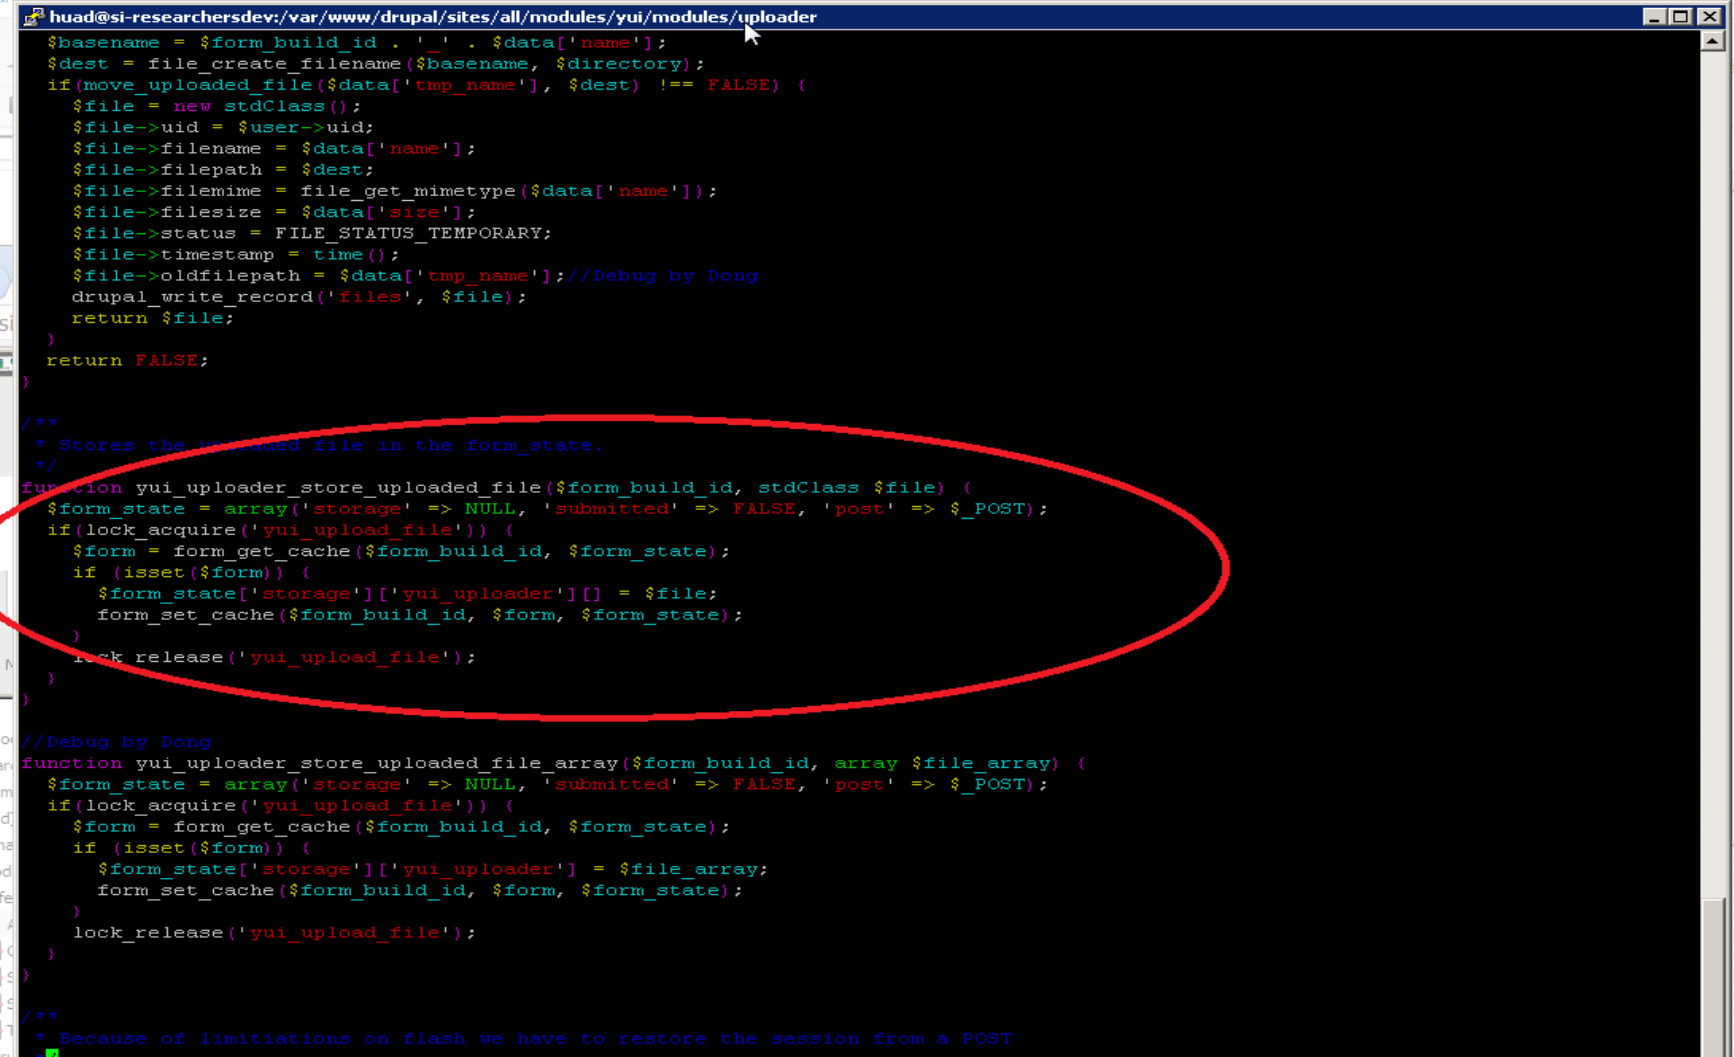Click the "//Debug by Dong" comment above the function

116,742
